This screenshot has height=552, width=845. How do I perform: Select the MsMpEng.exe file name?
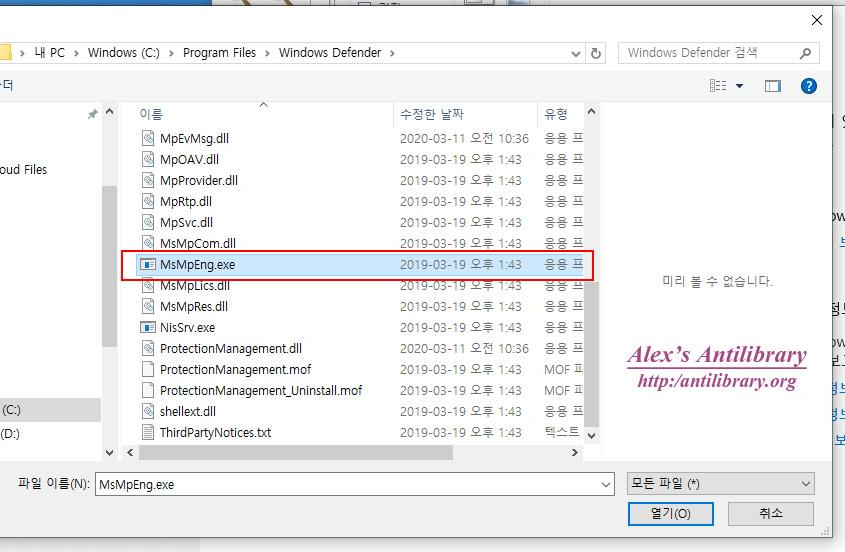(197, 265)
